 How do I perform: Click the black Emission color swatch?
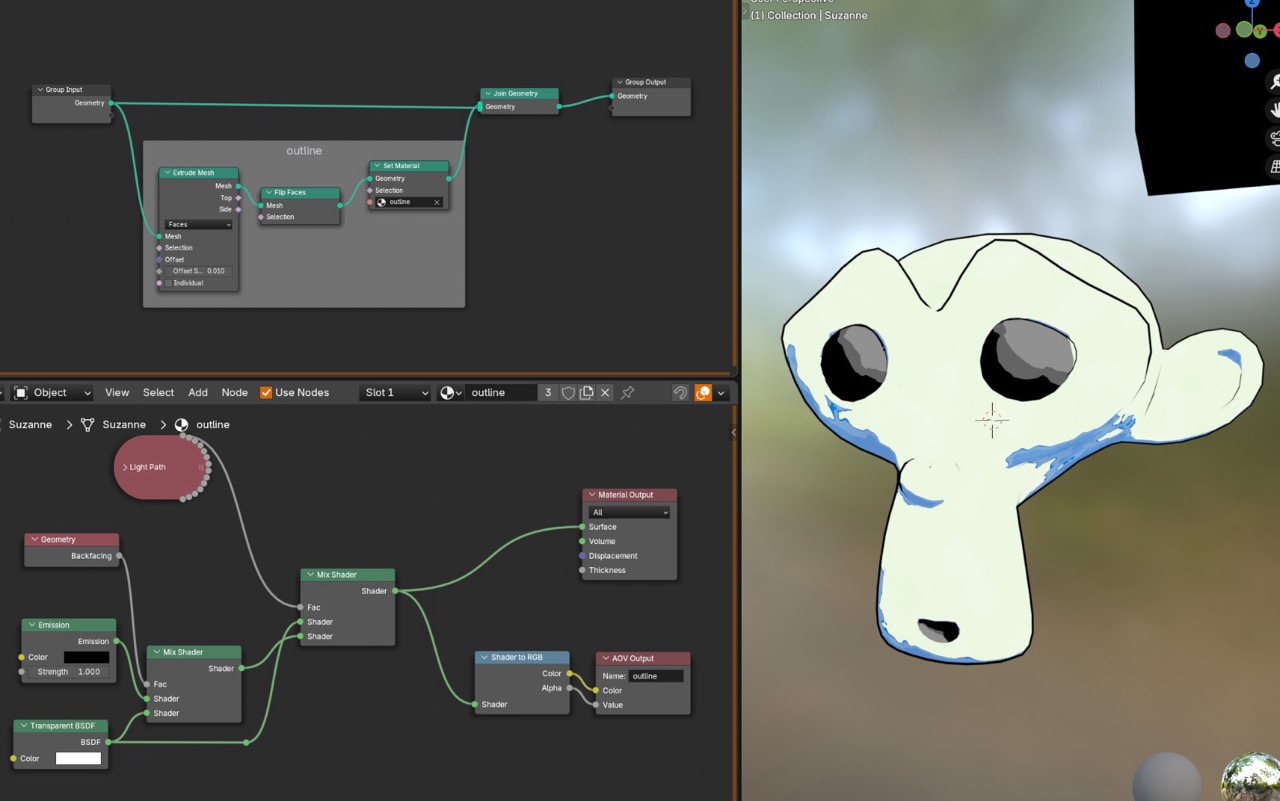pyautogui.click(x=86, y=658)
